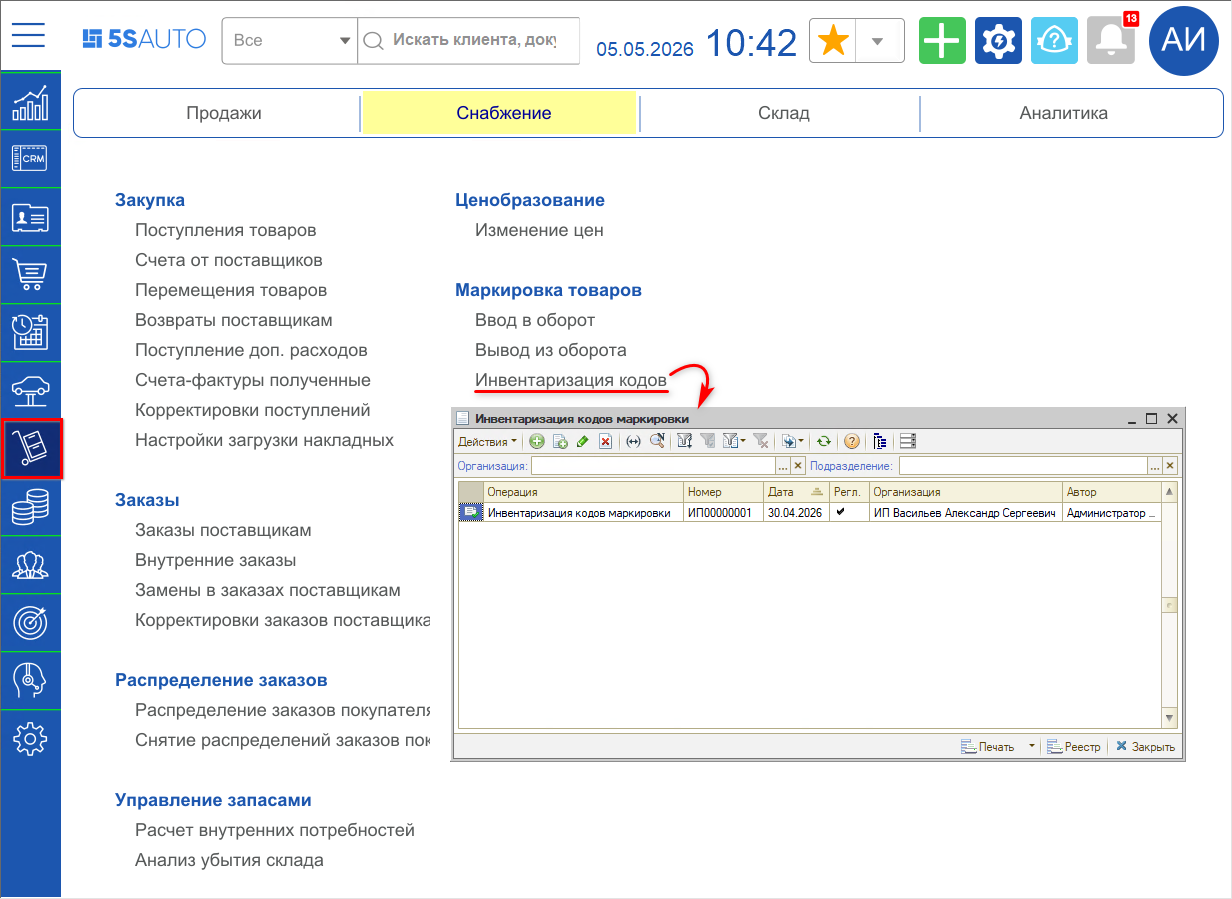The width and height of the screenshot is (1232, 899).
Task: Expand the favorites dropdown arrow beside star
Action: tap(878, 41)
